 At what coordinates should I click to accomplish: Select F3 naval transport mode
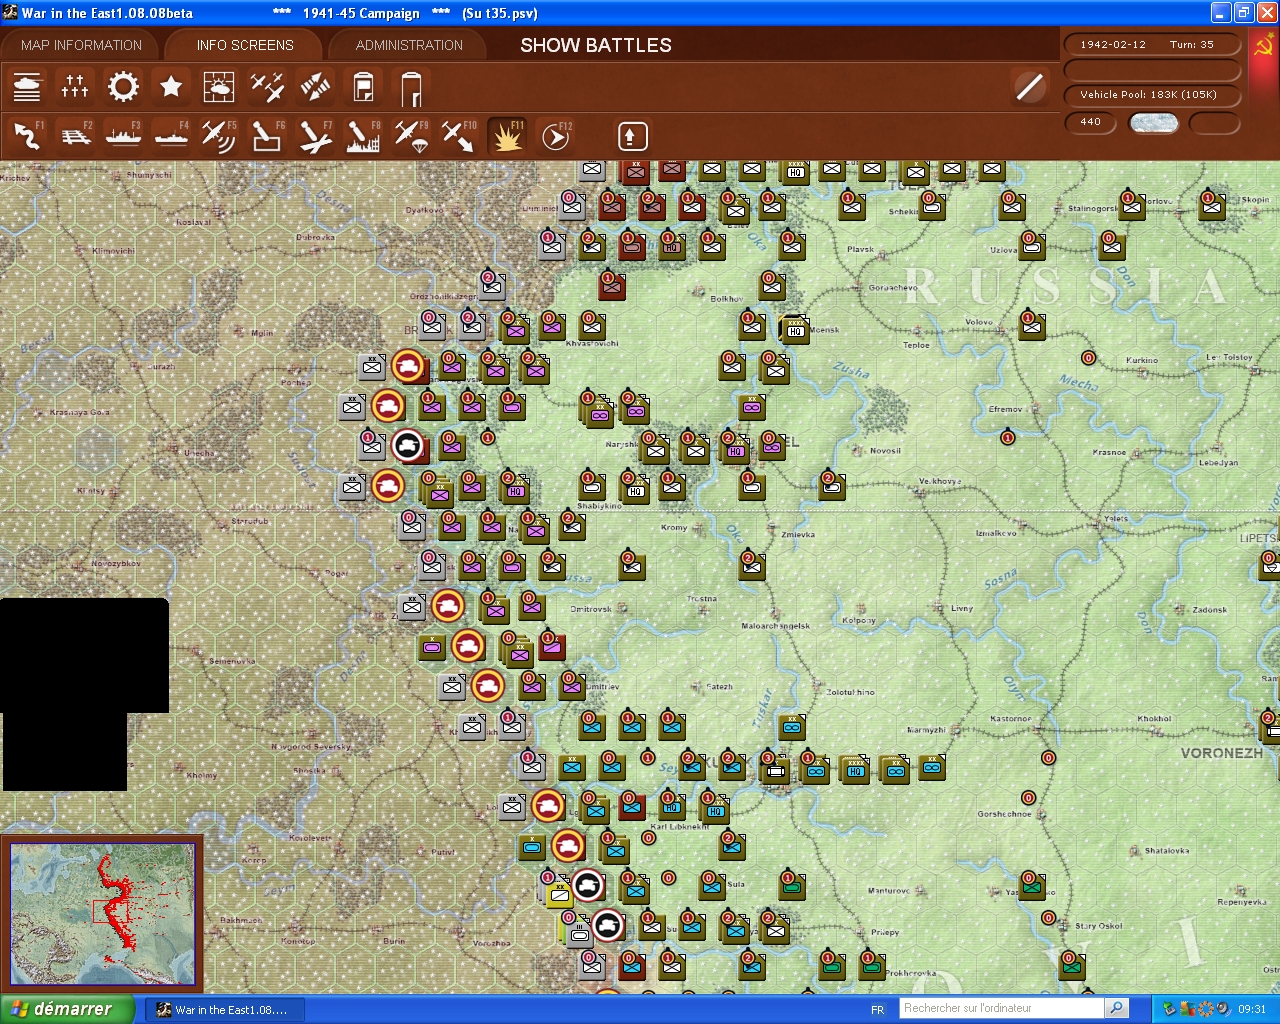(123, 135)
